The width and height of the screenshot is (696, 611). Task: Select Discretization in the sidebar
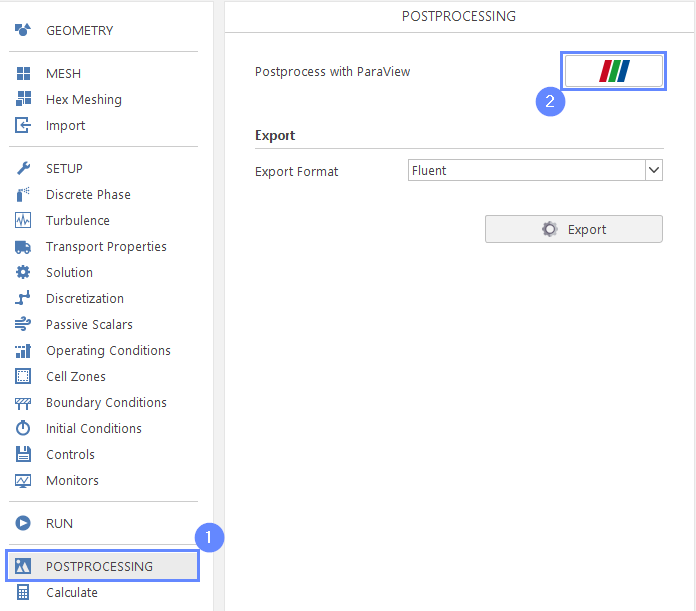click(x=85, y=299)
